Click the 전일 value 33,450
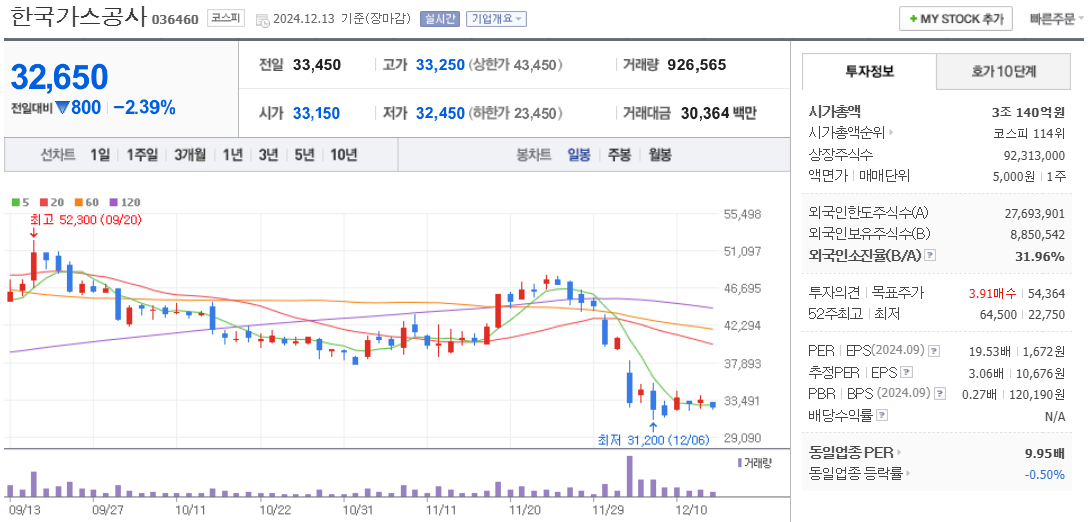The width and height of the screenshot is (1090, 522). [x=317, y=65]
